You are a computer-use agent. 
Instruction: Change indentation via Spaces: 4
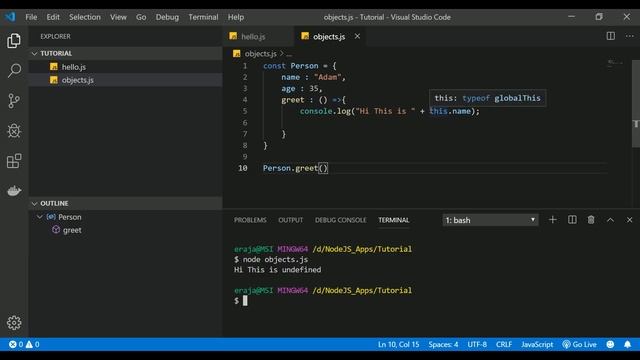pyautogui.click(x=443, y=344)
